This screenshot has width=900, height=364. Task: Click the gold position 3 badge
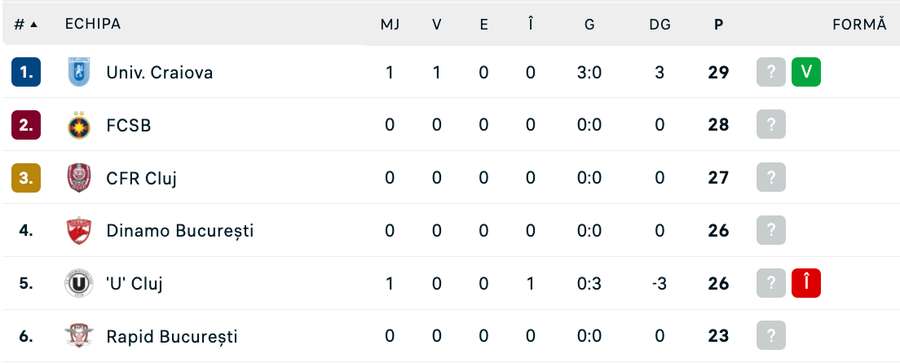pyautogui.click(x=26, y=177)
